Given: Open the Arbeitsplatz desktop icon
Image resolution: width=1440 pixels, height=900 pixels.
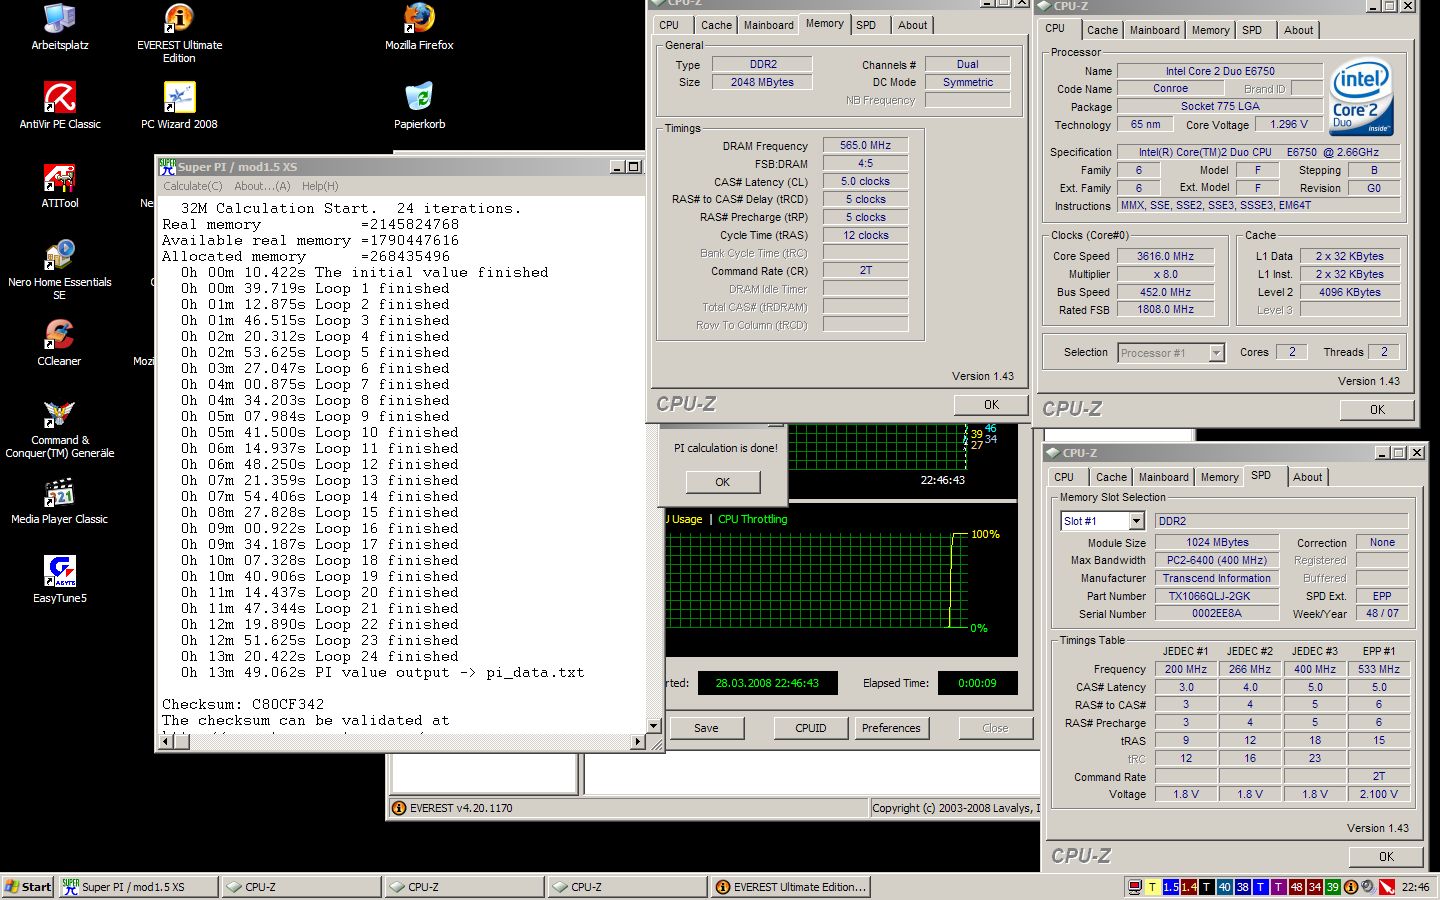Looking at the screenshot, I should 60,27.
